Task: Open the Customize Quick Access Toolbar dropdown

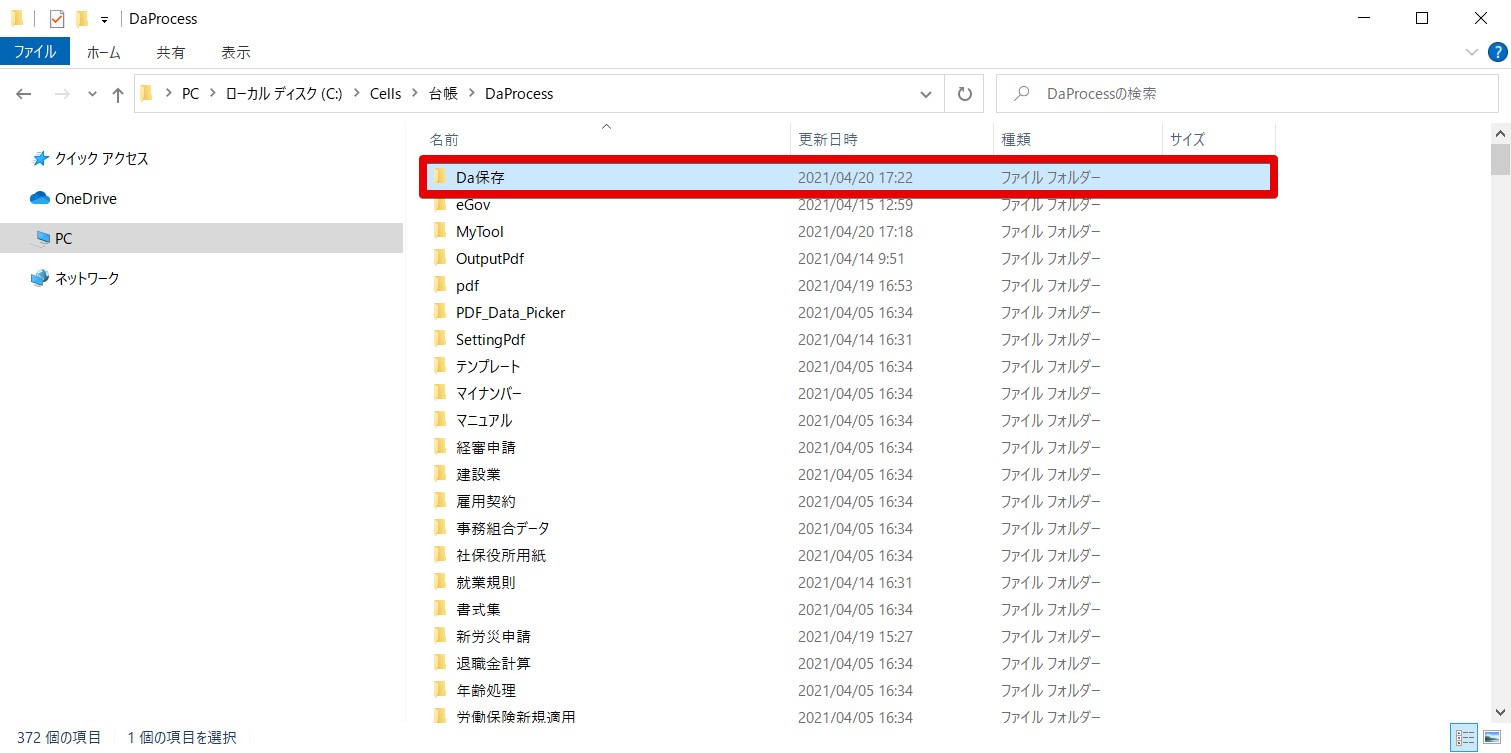Action: pyautogui.click(x=104, y=19)
